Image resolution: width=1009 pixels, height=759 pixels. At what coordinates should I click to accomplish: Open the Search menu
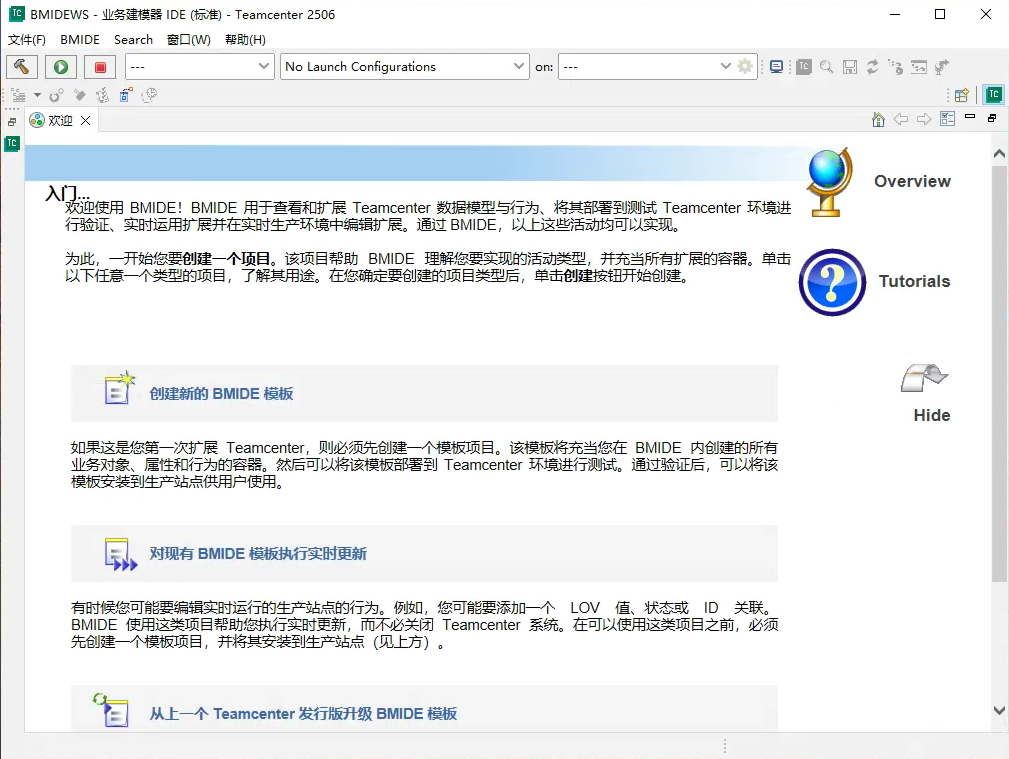(x=133, y=40)
